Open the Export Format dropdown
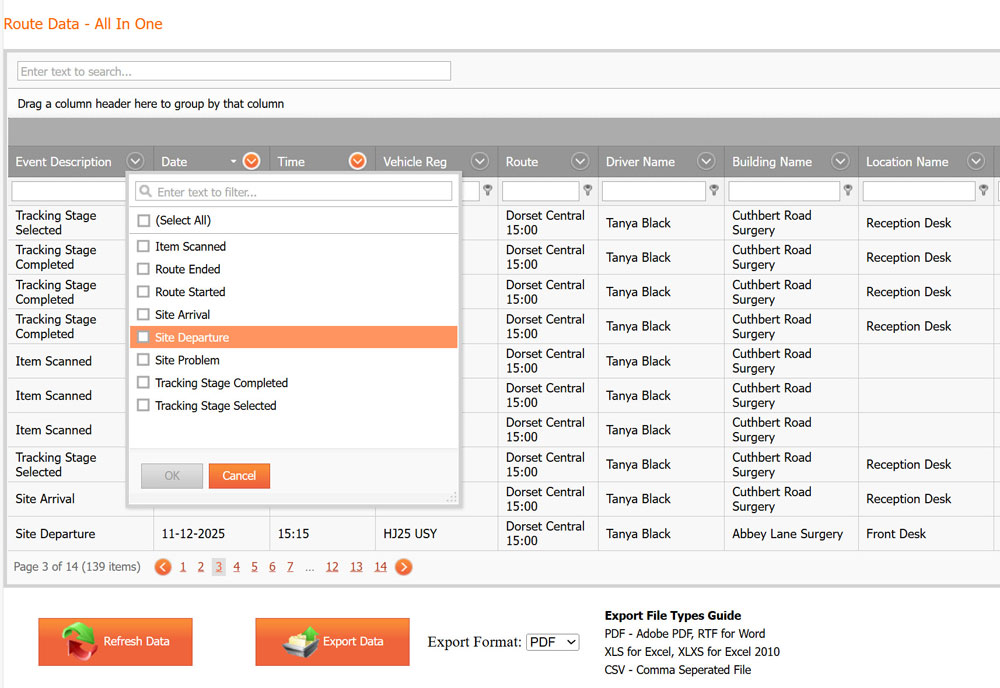1000x688 pixels. pyautogui.click(x=552, y=642)
